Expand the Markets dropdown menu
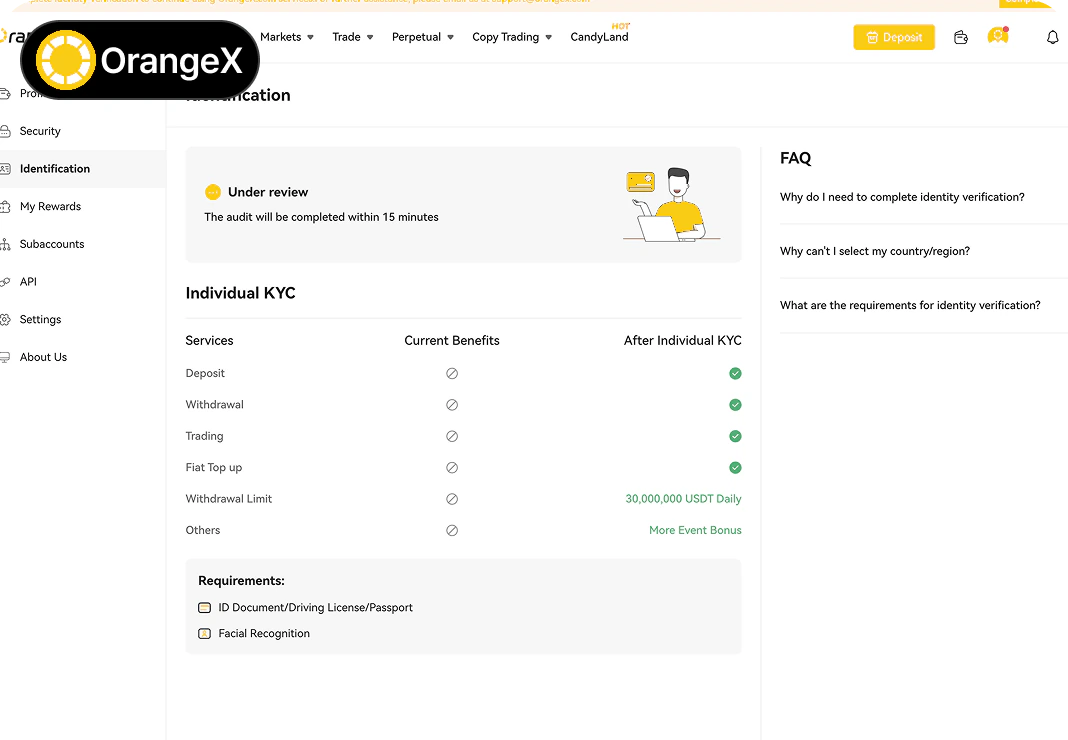 [287, 37]
